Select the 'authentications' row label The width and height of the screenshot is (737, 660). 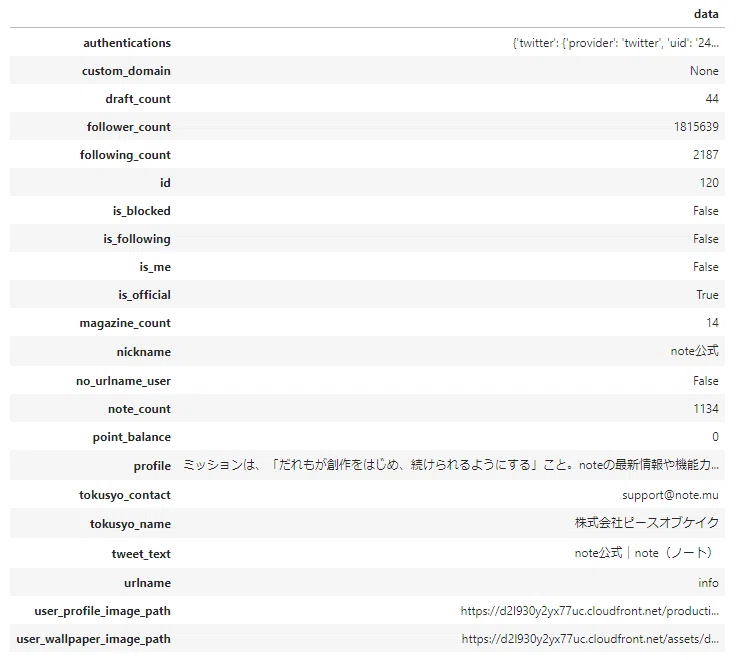(x=127, y=43)
